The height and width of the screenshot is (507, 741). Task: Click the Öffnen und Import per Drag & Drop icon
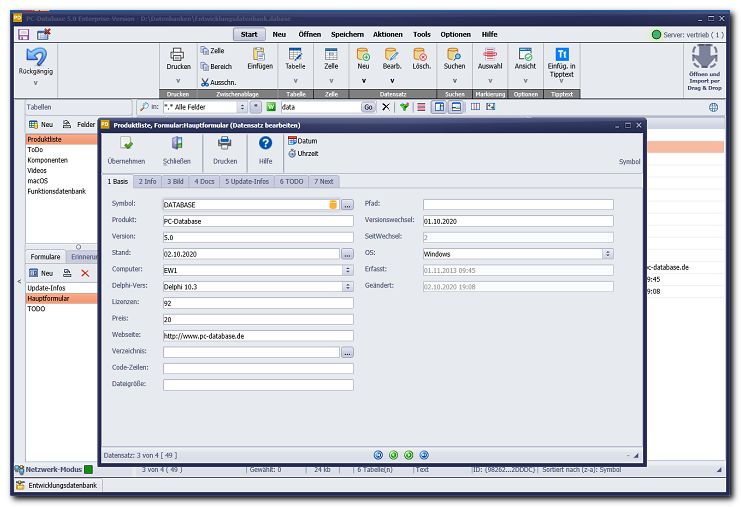pos(704,56)
